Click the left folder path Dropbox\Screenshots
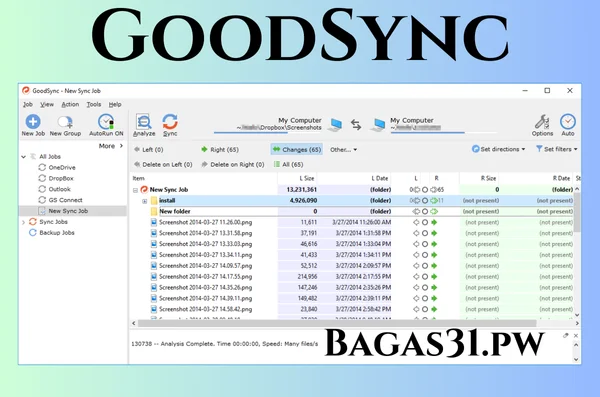The width and height of the screenshot is (600, 397). tap(279, 127)
